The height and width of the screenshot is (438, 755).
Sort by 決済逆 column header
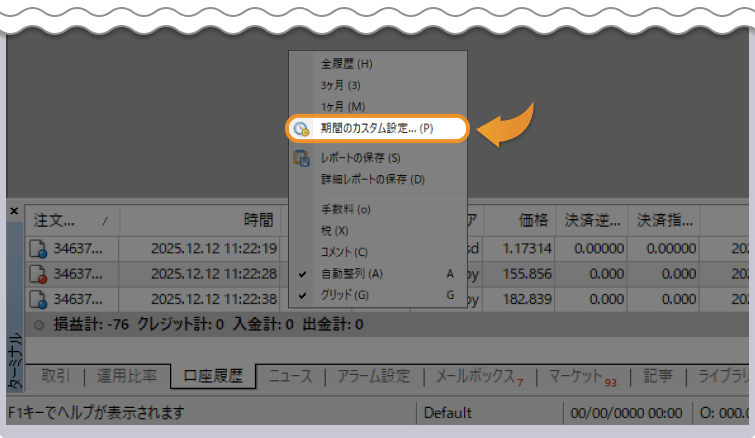coord(592,220)
